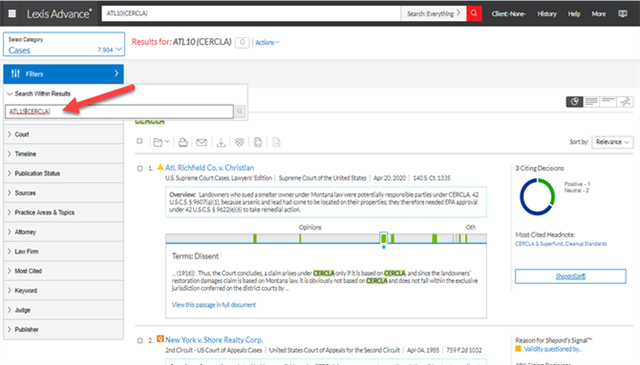Tick the select-all results checkbox
Screen dimensions: 640x365
click(x=140, y=141)
